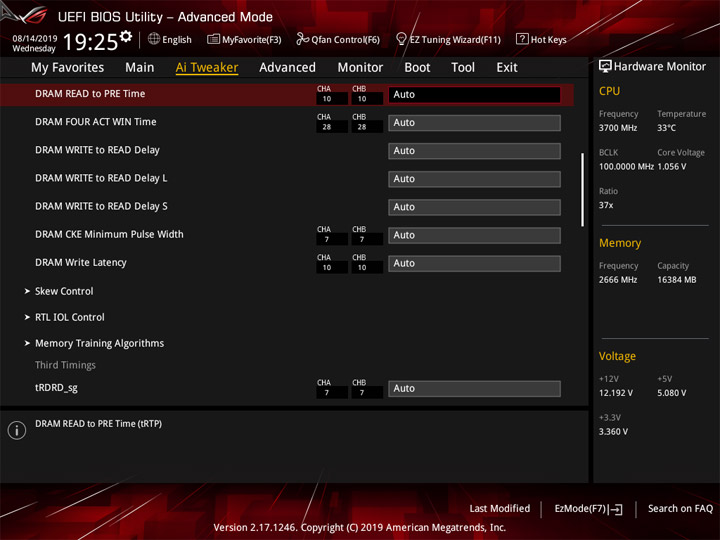Click the 2666 MHz memory frequency

click(x=618, y=280)
